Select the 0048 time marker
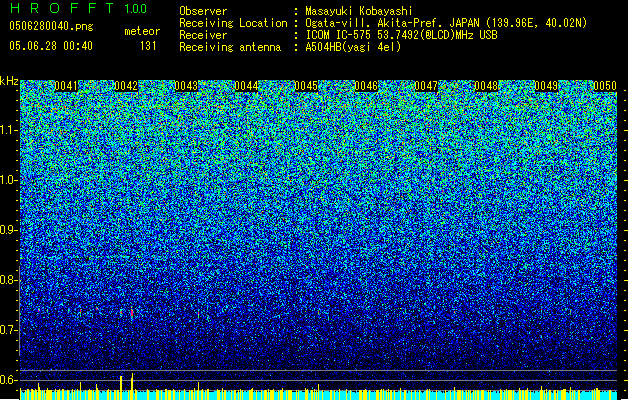The height and width of the screenshot is (400, 629). pos(486,86)
